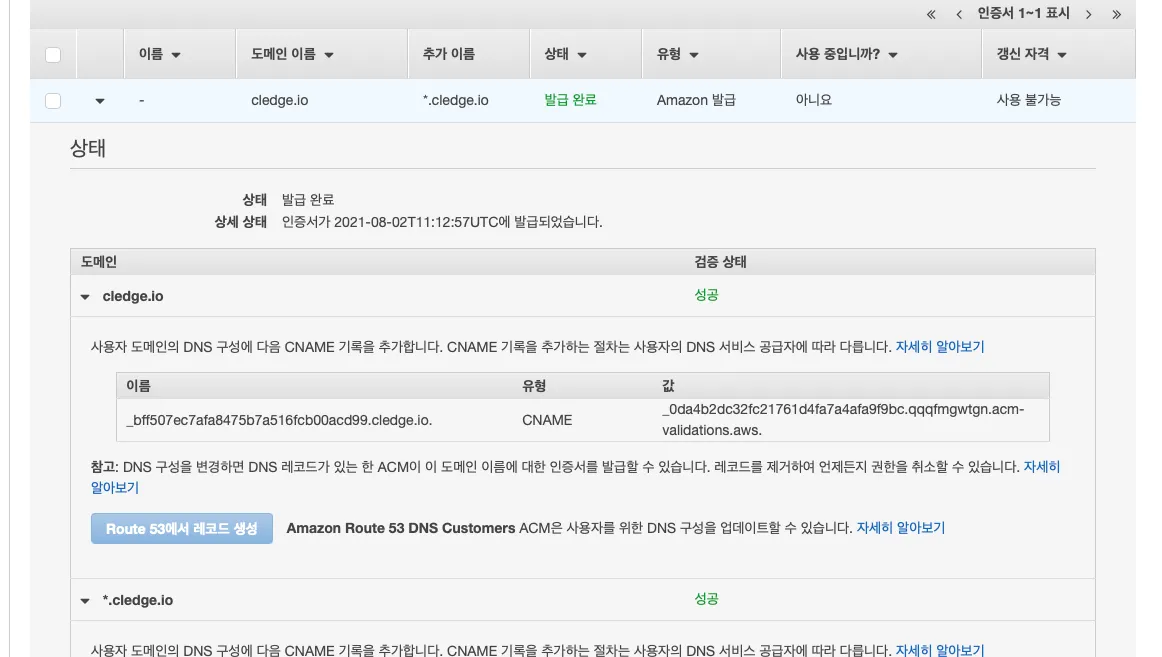Click Route 53에서 레코드 생성 button
Viewport: 1162px width, 657px height.
tap(181, 529)
